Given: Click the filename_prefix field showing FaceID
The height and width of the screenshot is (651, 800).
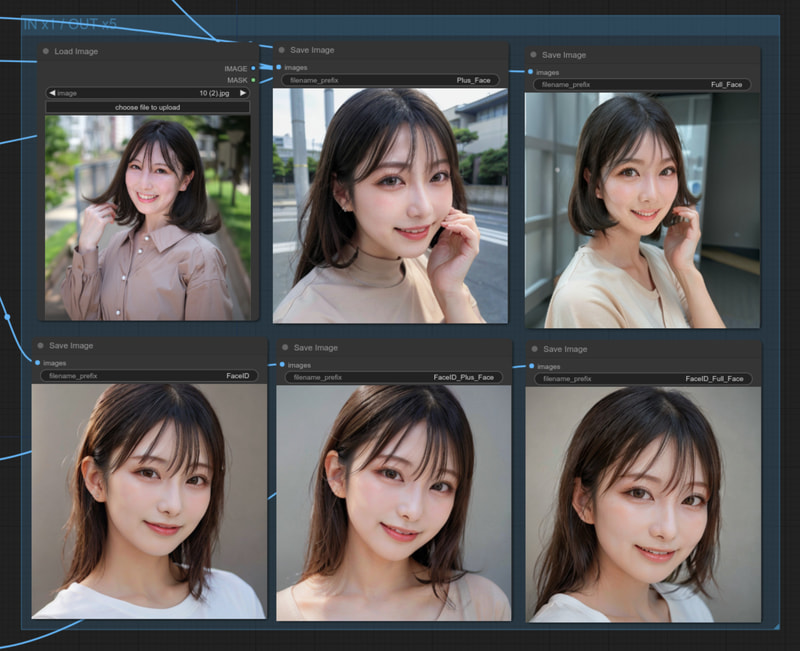Looking at the screenshot, I should click(150, 377).
